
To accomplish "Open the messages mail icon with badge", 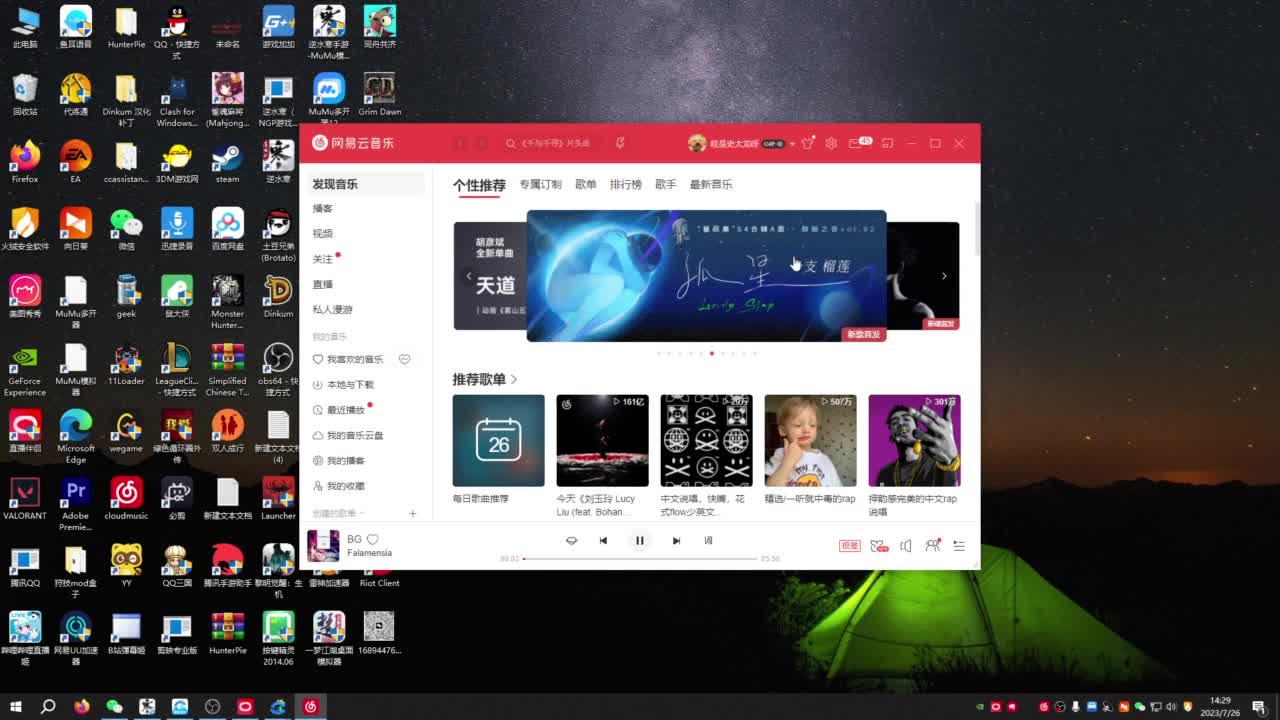I will 859,143.
